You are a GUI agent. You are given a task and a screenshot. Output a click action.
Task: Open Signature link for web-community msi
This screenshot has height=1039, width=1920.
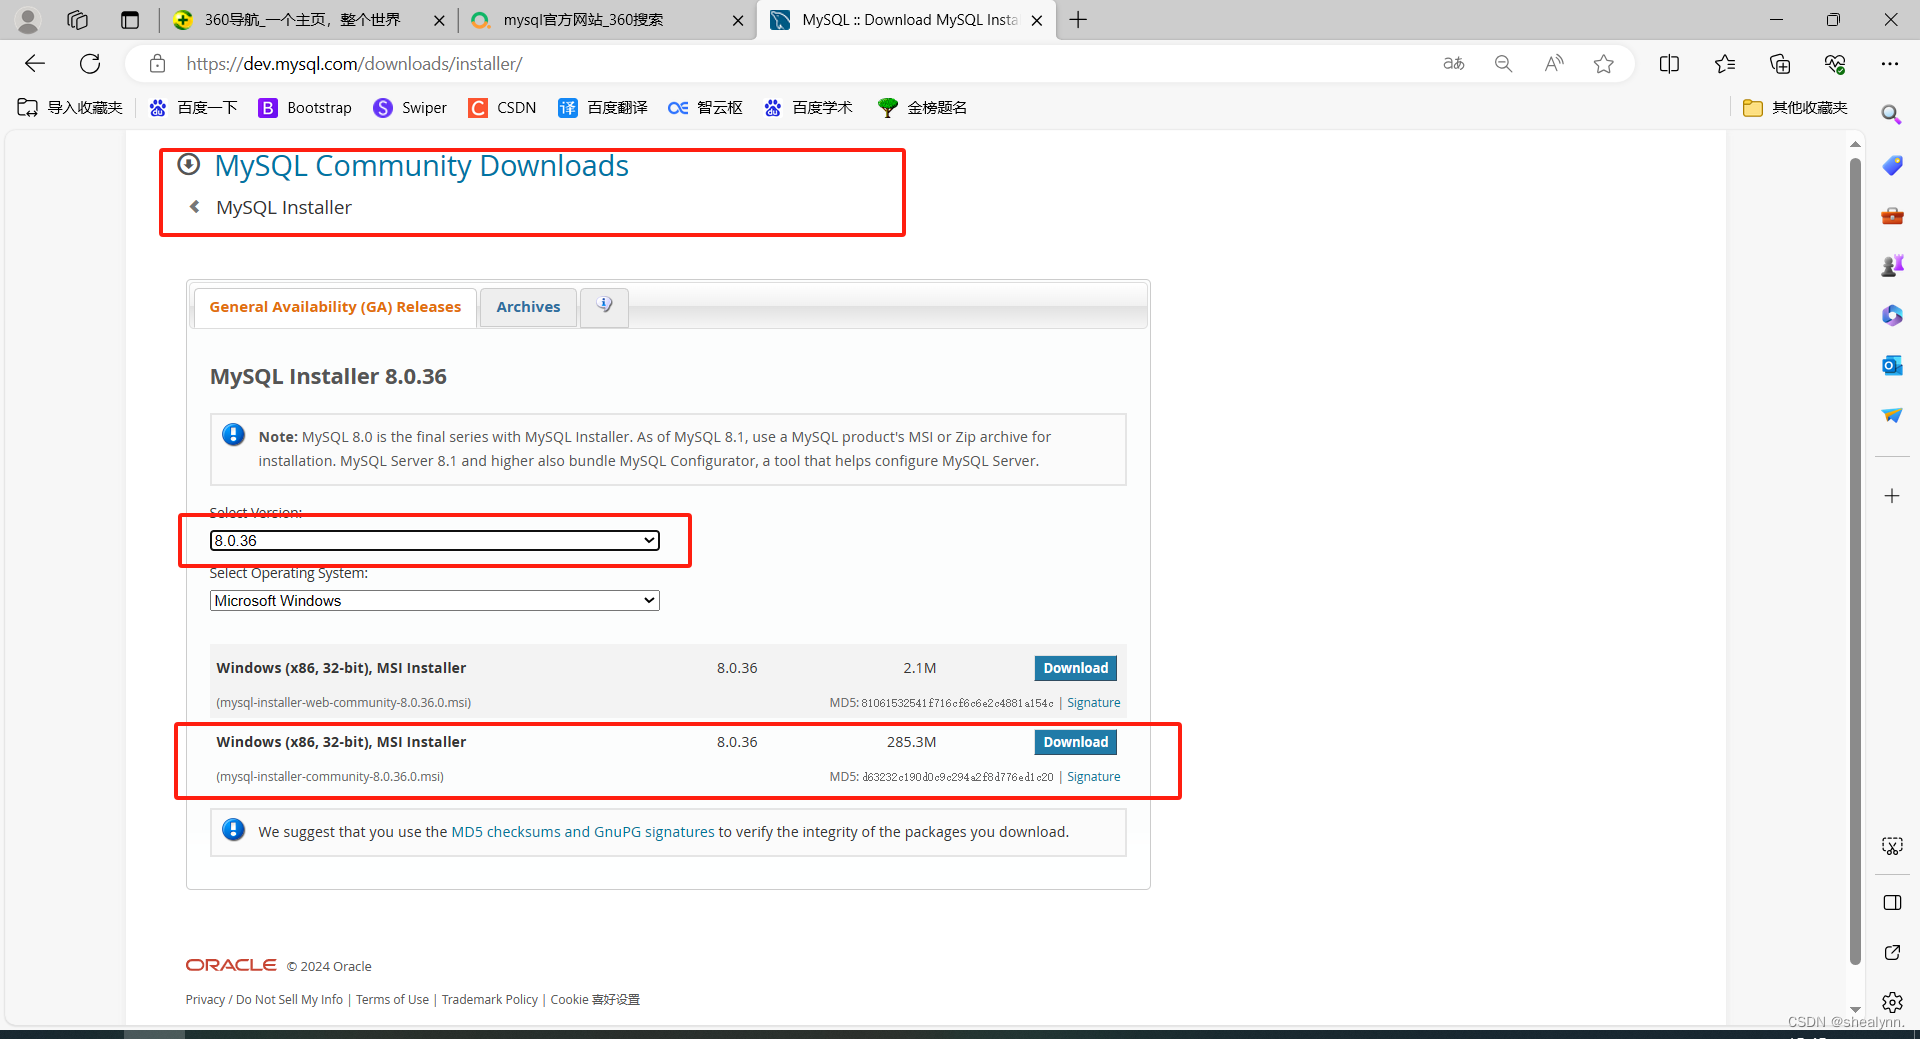click(x=1093, y=703)
